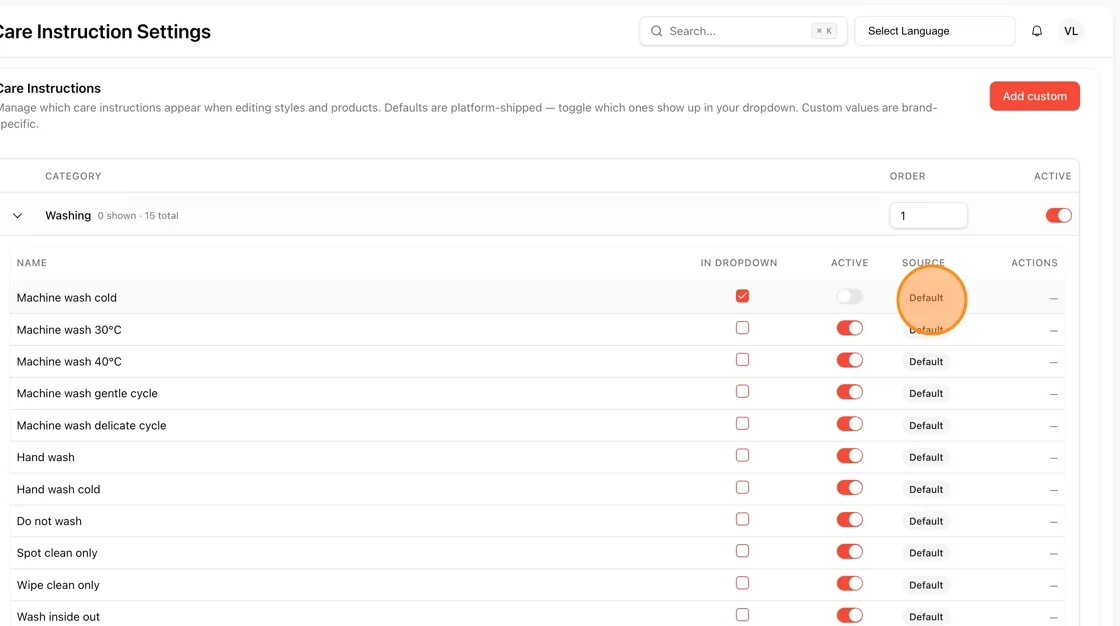Click the Do not wash row name
Image resolution: width=1120 pixels, height=626 pixels.
(x=49, y=521)
